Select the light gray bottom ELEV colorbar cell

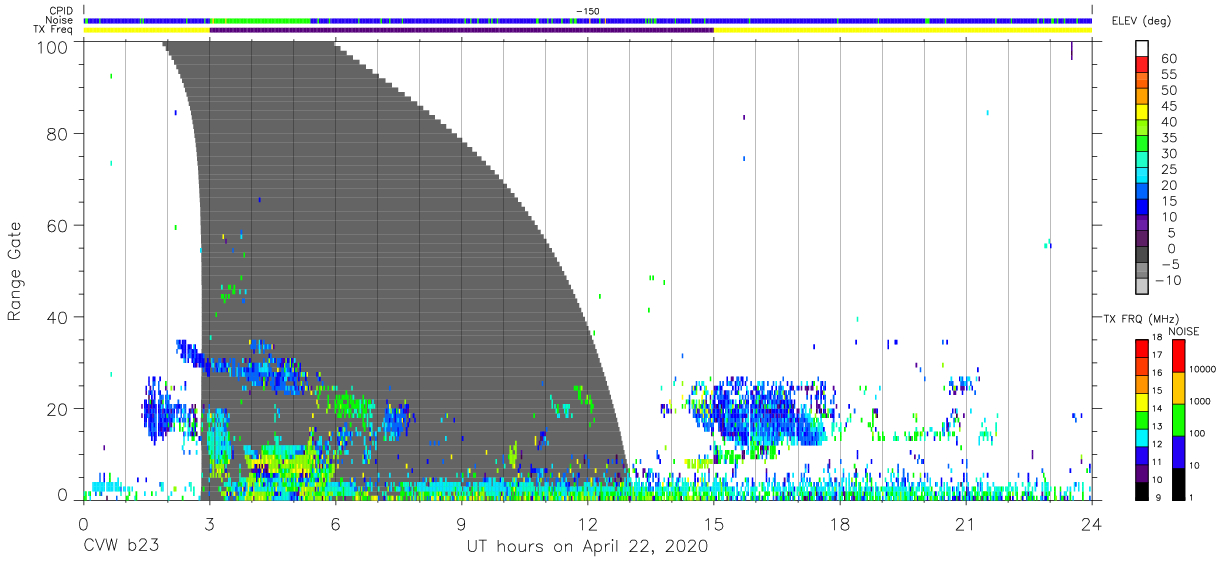point(1142,287)
